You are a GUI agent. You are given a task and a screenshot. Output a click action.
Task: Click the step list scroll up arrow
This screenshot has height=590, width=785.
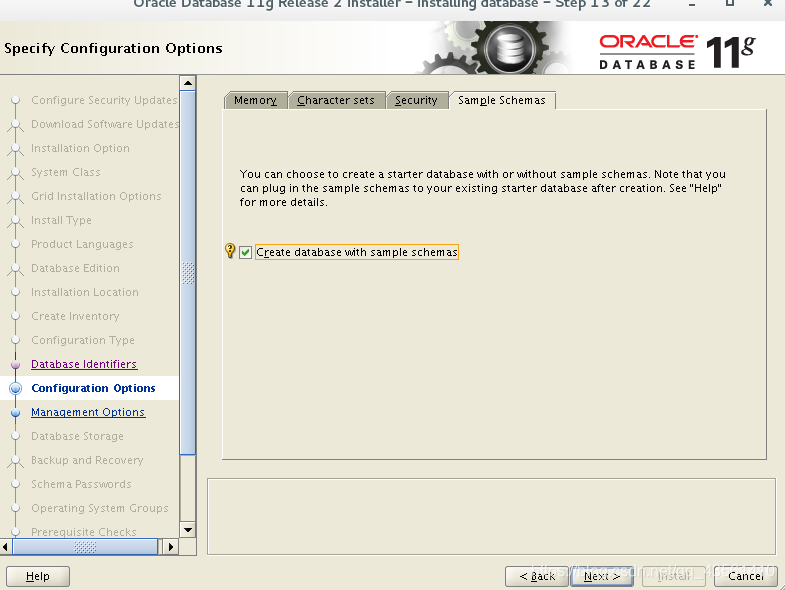pos(188,83)
